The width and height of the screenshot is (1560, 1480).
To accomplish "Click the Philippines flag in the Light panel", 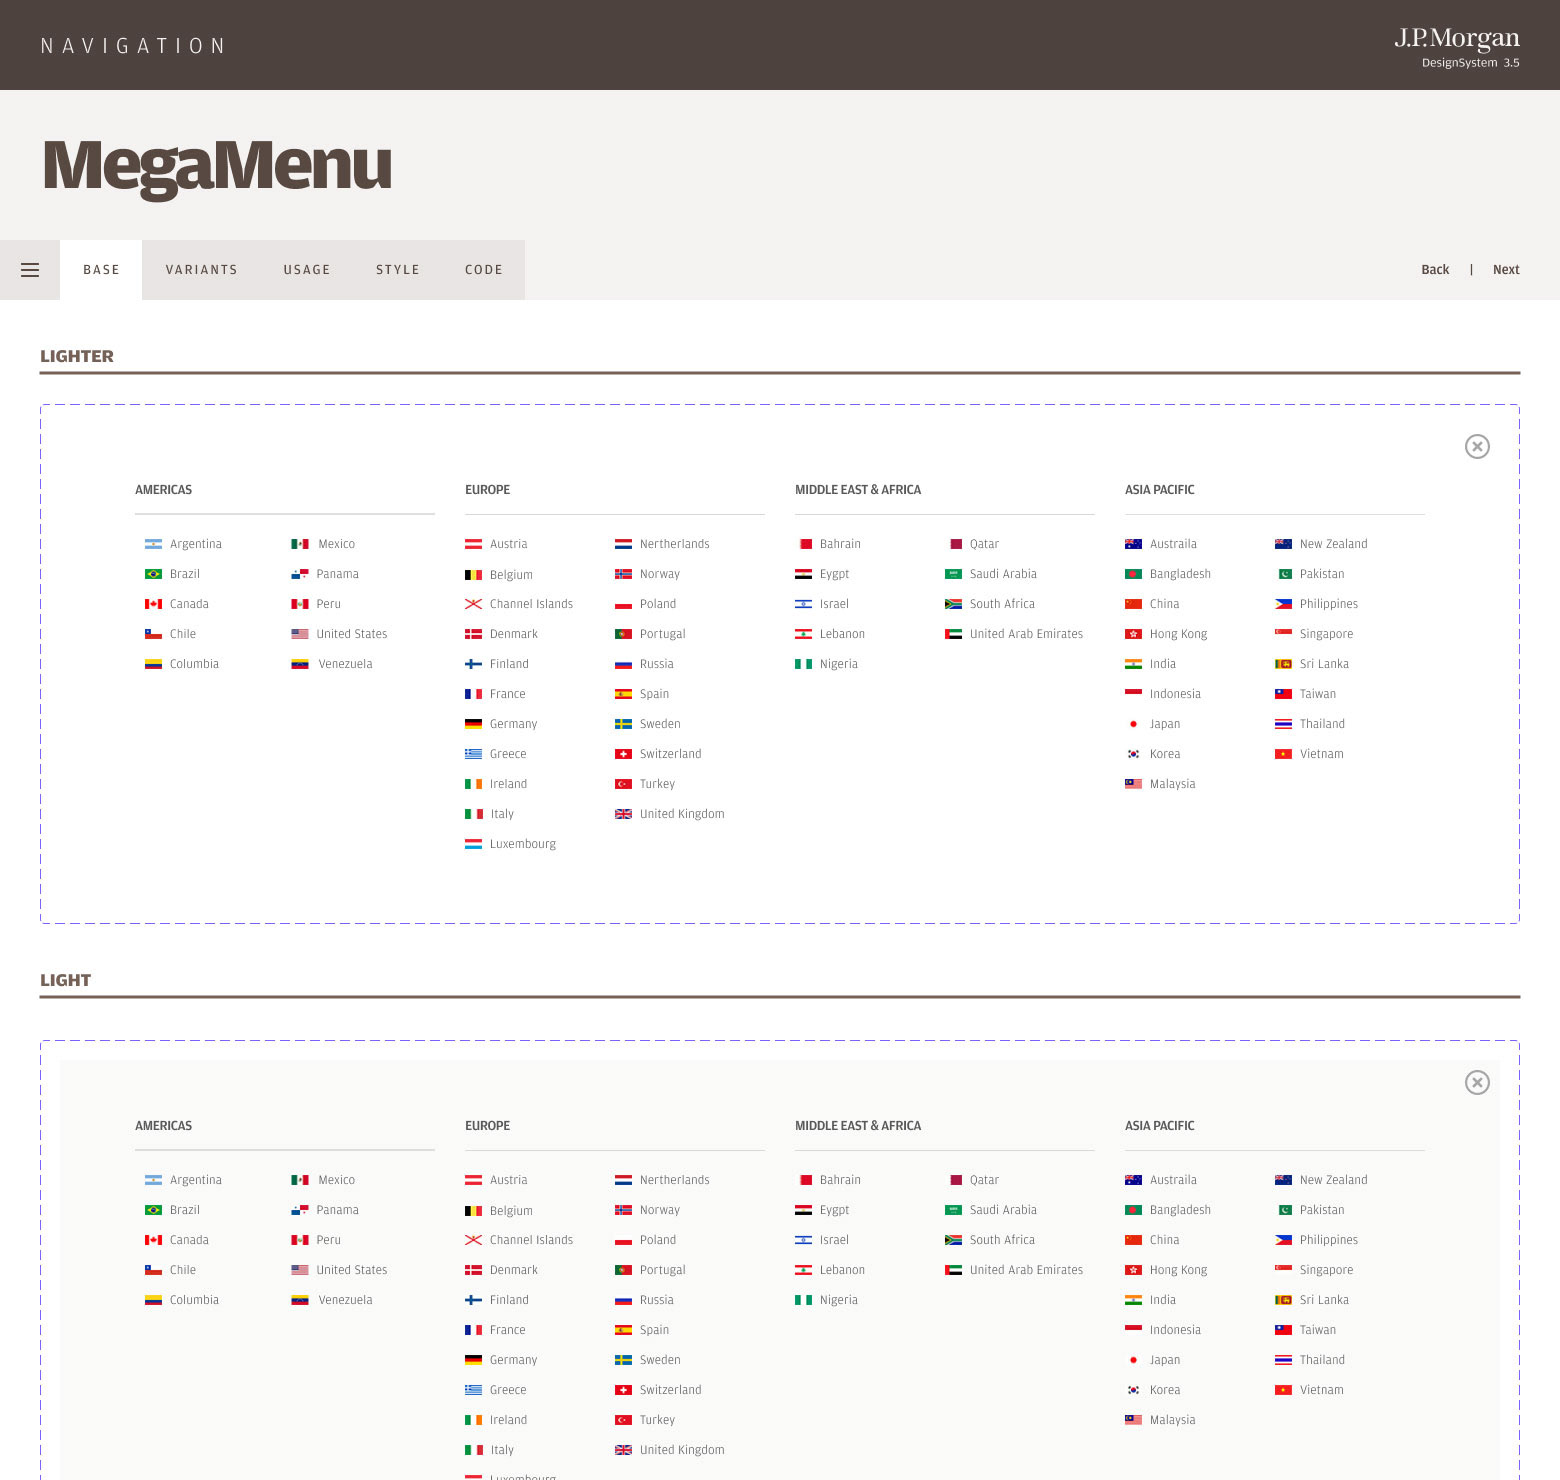I will [x=1283, y=1240].
